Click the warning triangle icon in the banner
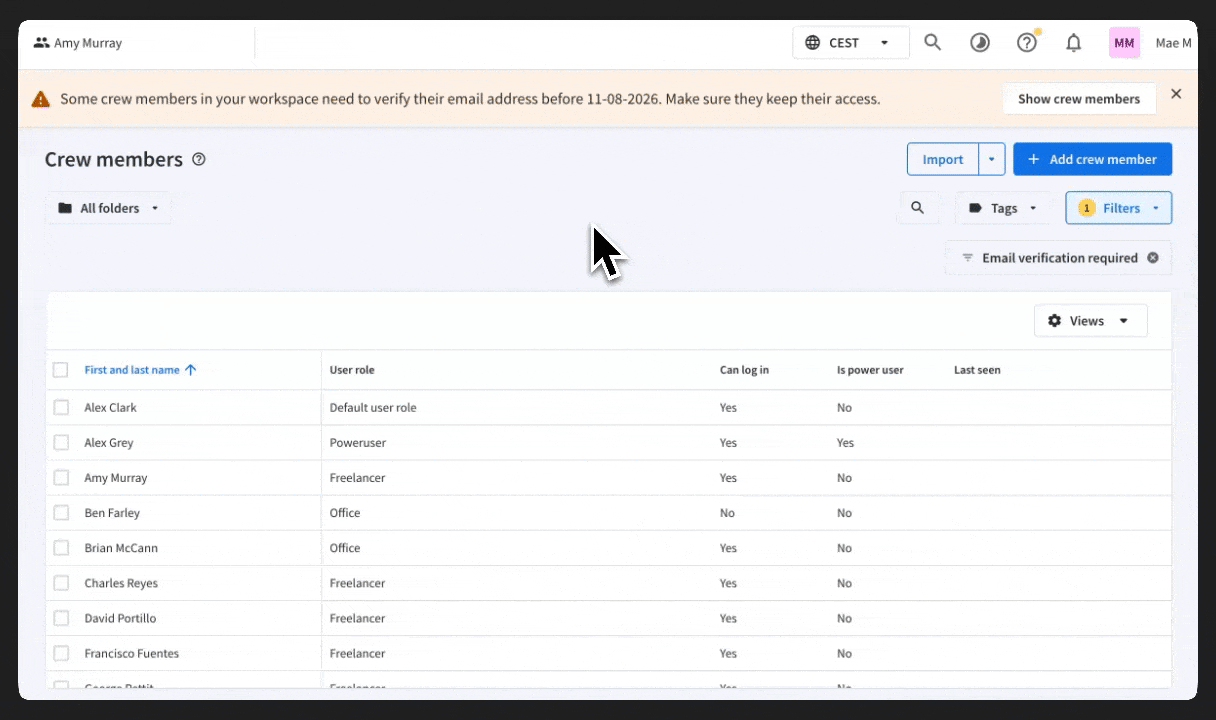The height and width of the screenshot is (720, 1216). tap(40, 99)
